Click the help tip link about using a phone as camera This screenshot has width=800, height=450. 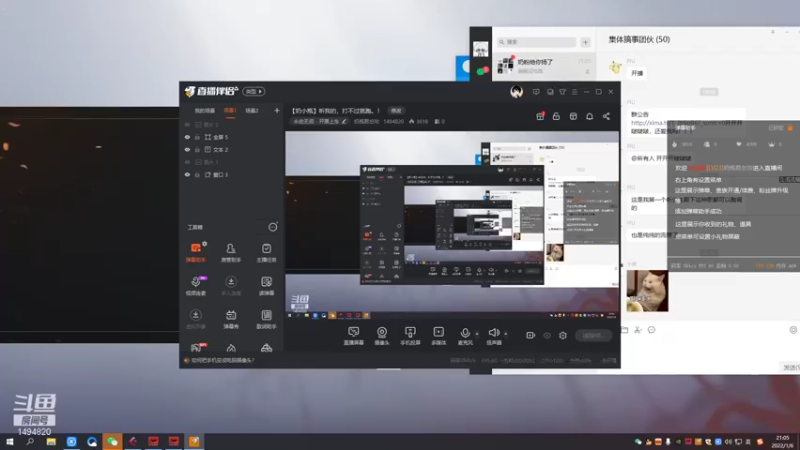tap(222, 360)
